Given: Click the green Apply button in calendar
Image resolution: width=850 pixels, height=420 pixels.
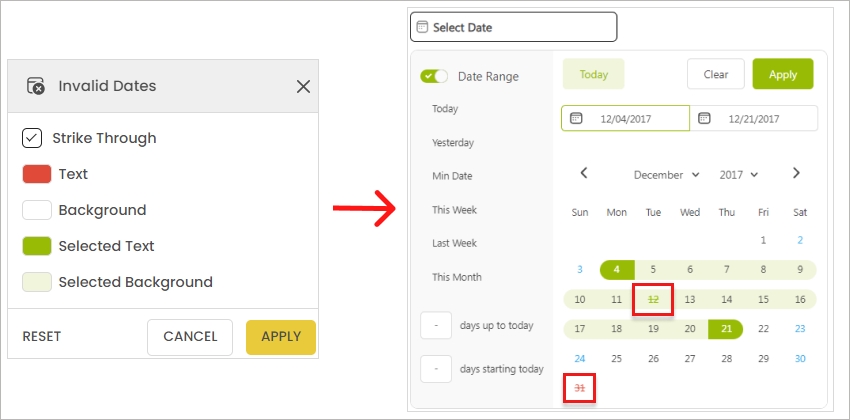Looking at the screenshot, I should tap(782, 74).
